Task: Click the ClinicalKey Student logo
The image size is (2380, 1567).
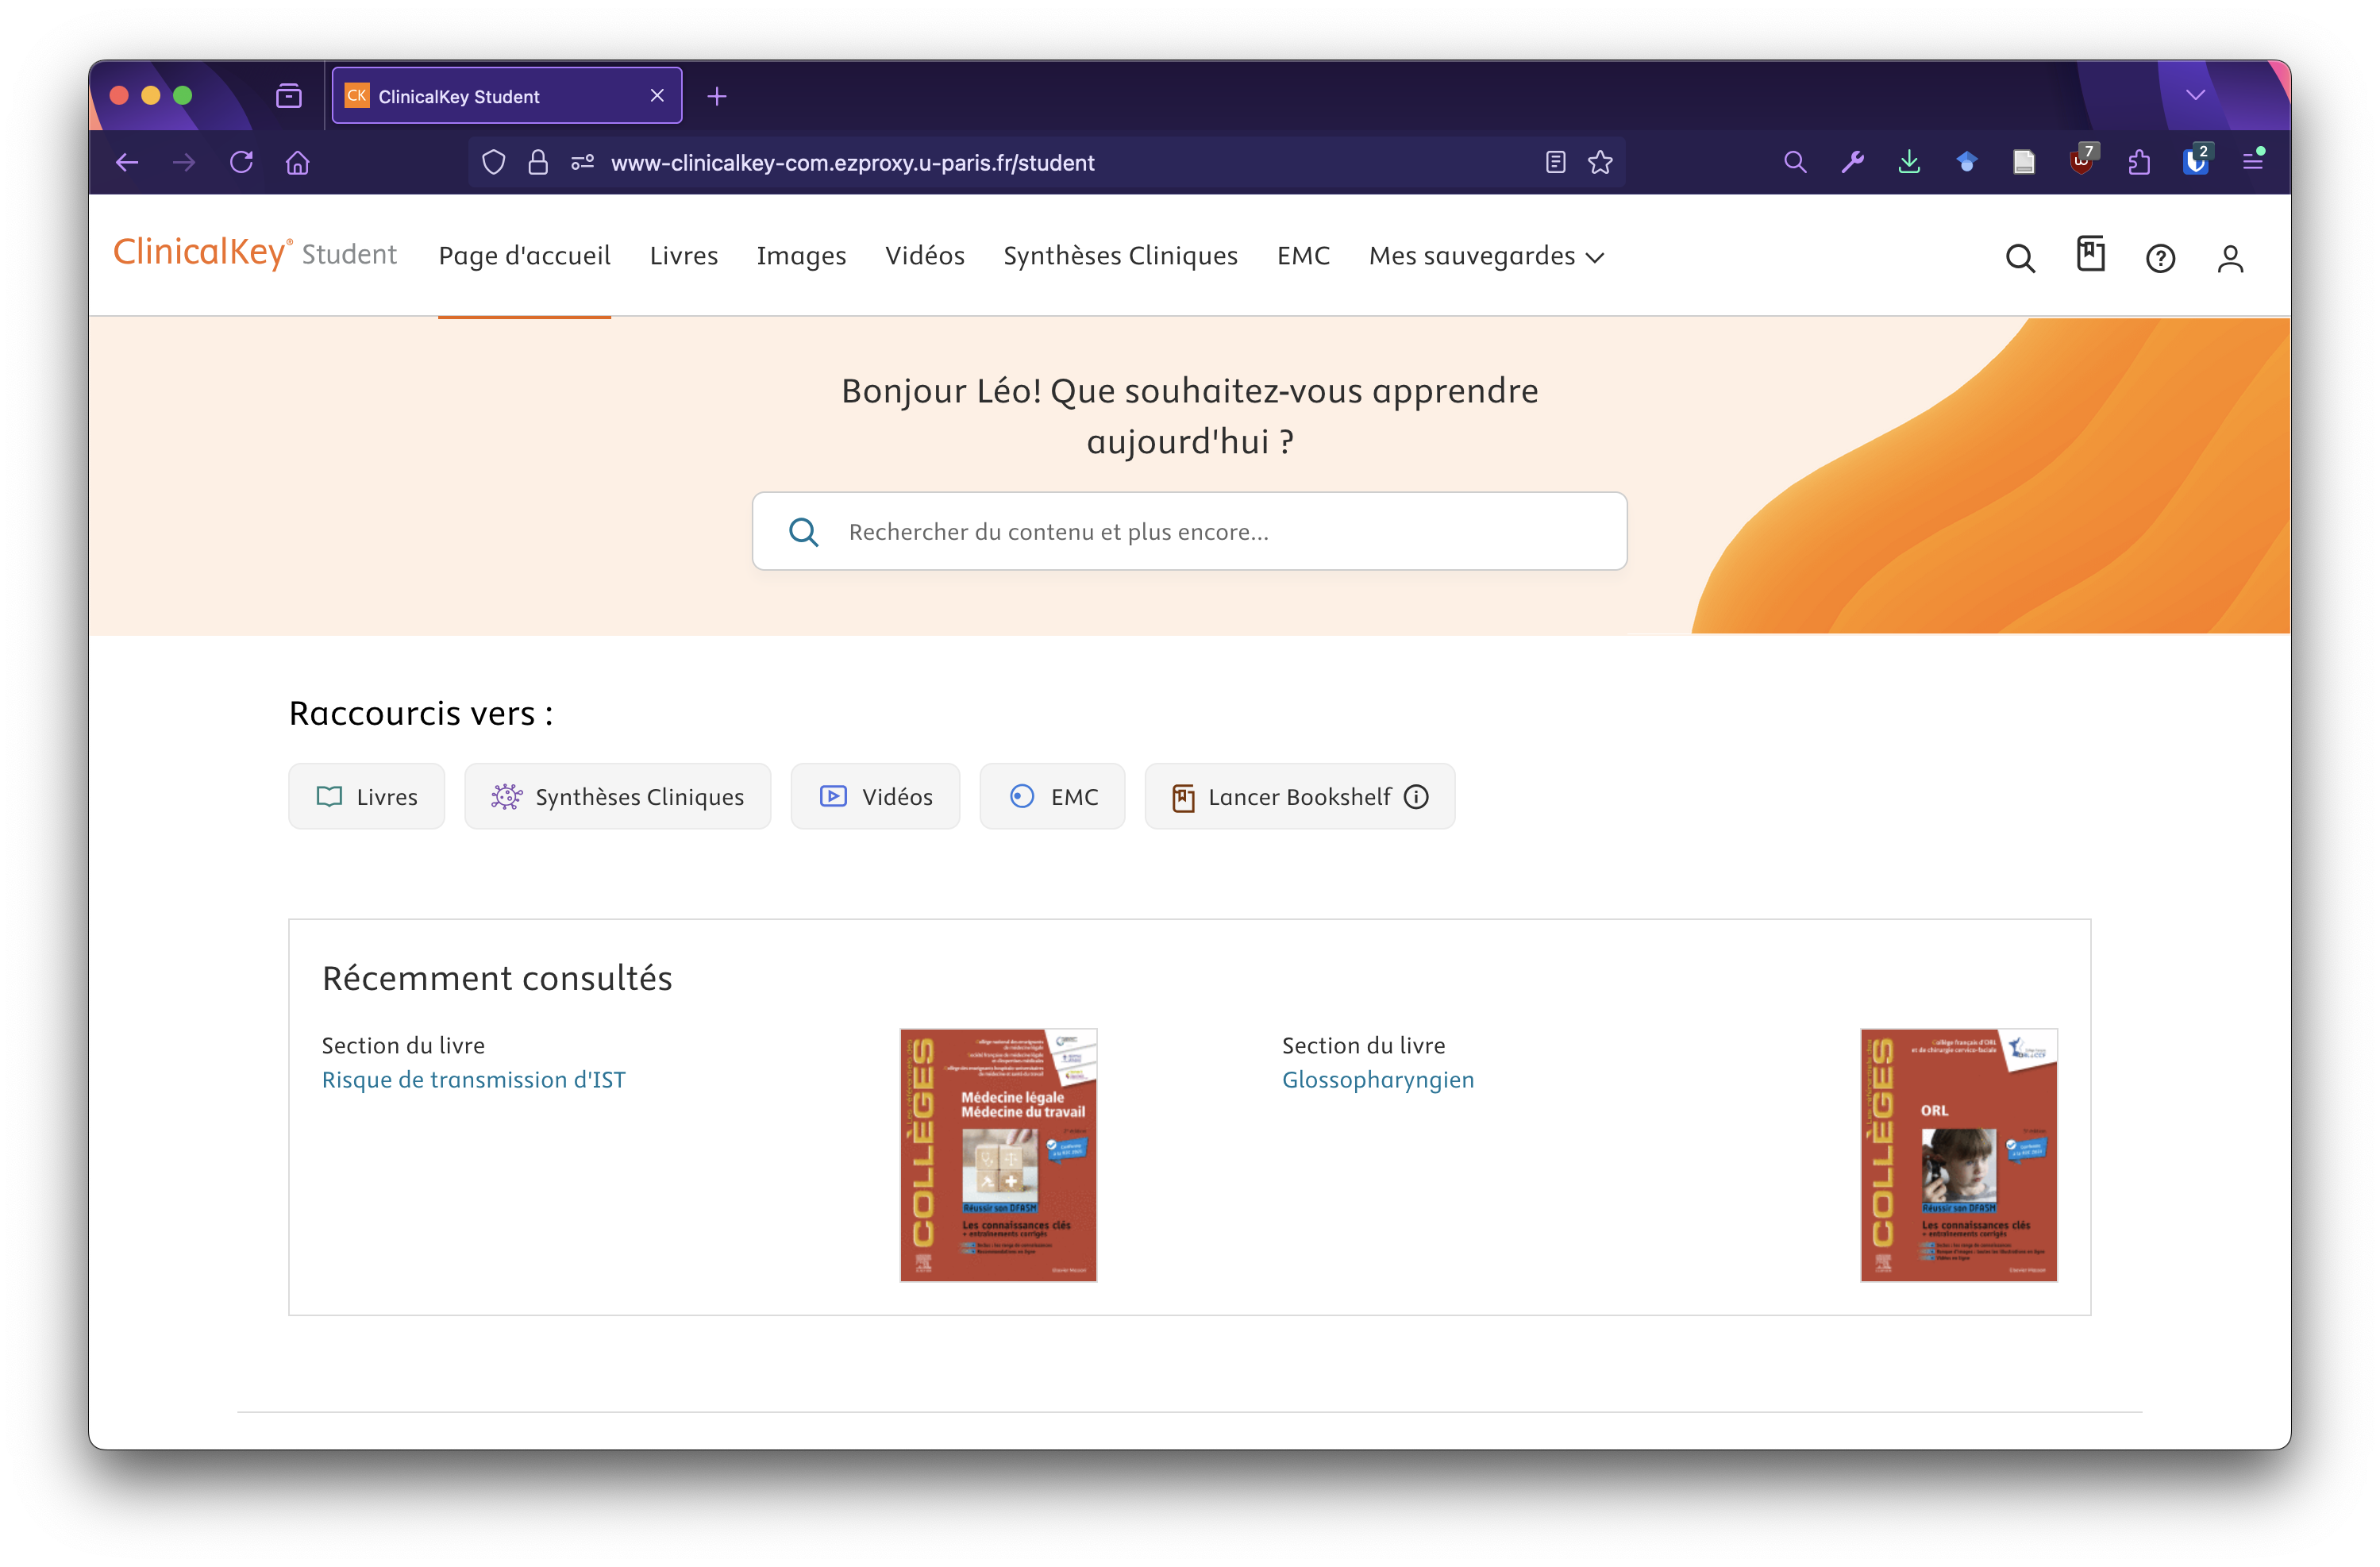Action: coord(254,254)
